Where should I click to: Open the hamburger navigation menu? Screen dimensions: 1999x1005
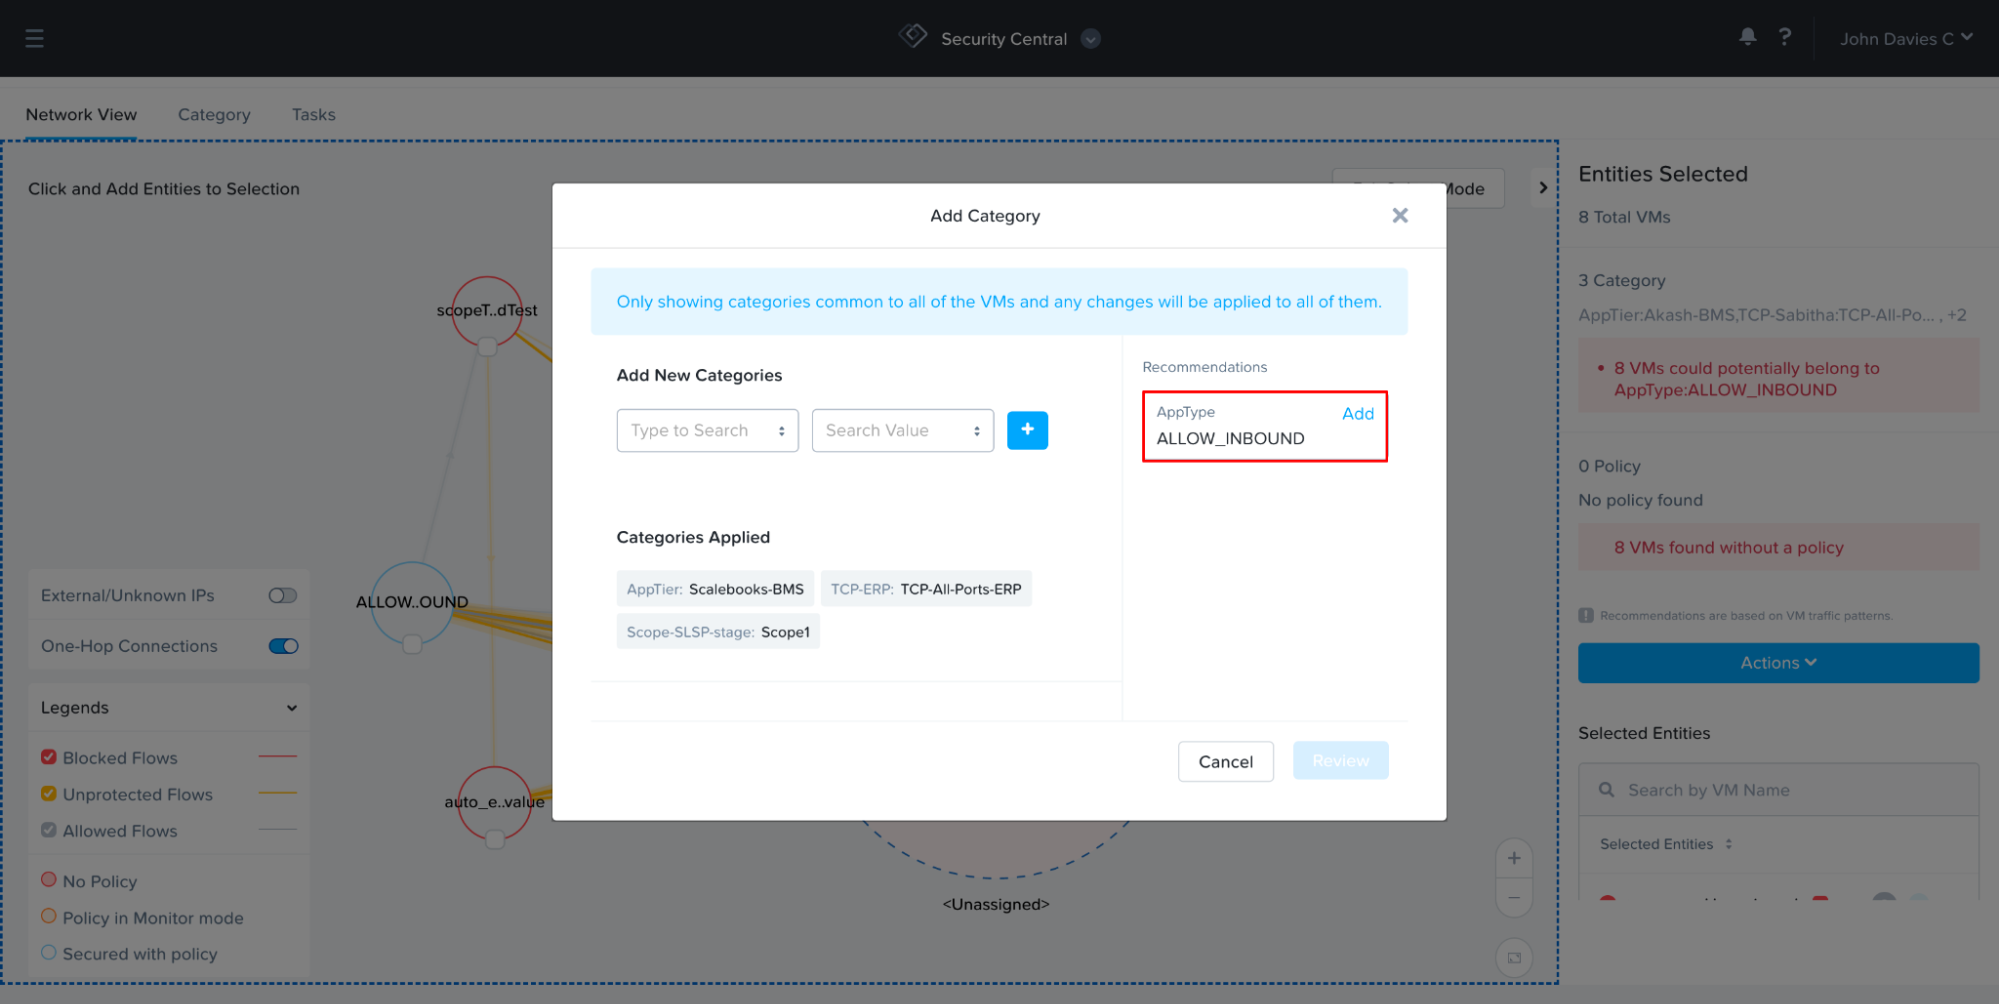pyautogui.click(x=34, y=38)
